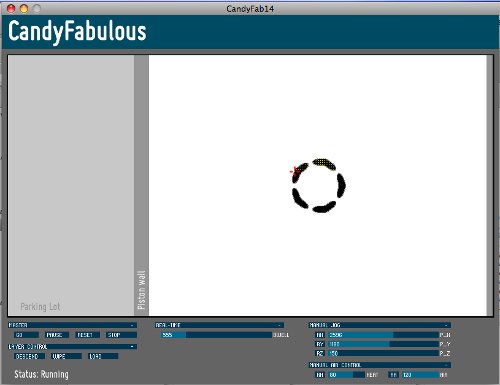
Task: Toggle the RX jog button
Action: (x=320, y=335)
